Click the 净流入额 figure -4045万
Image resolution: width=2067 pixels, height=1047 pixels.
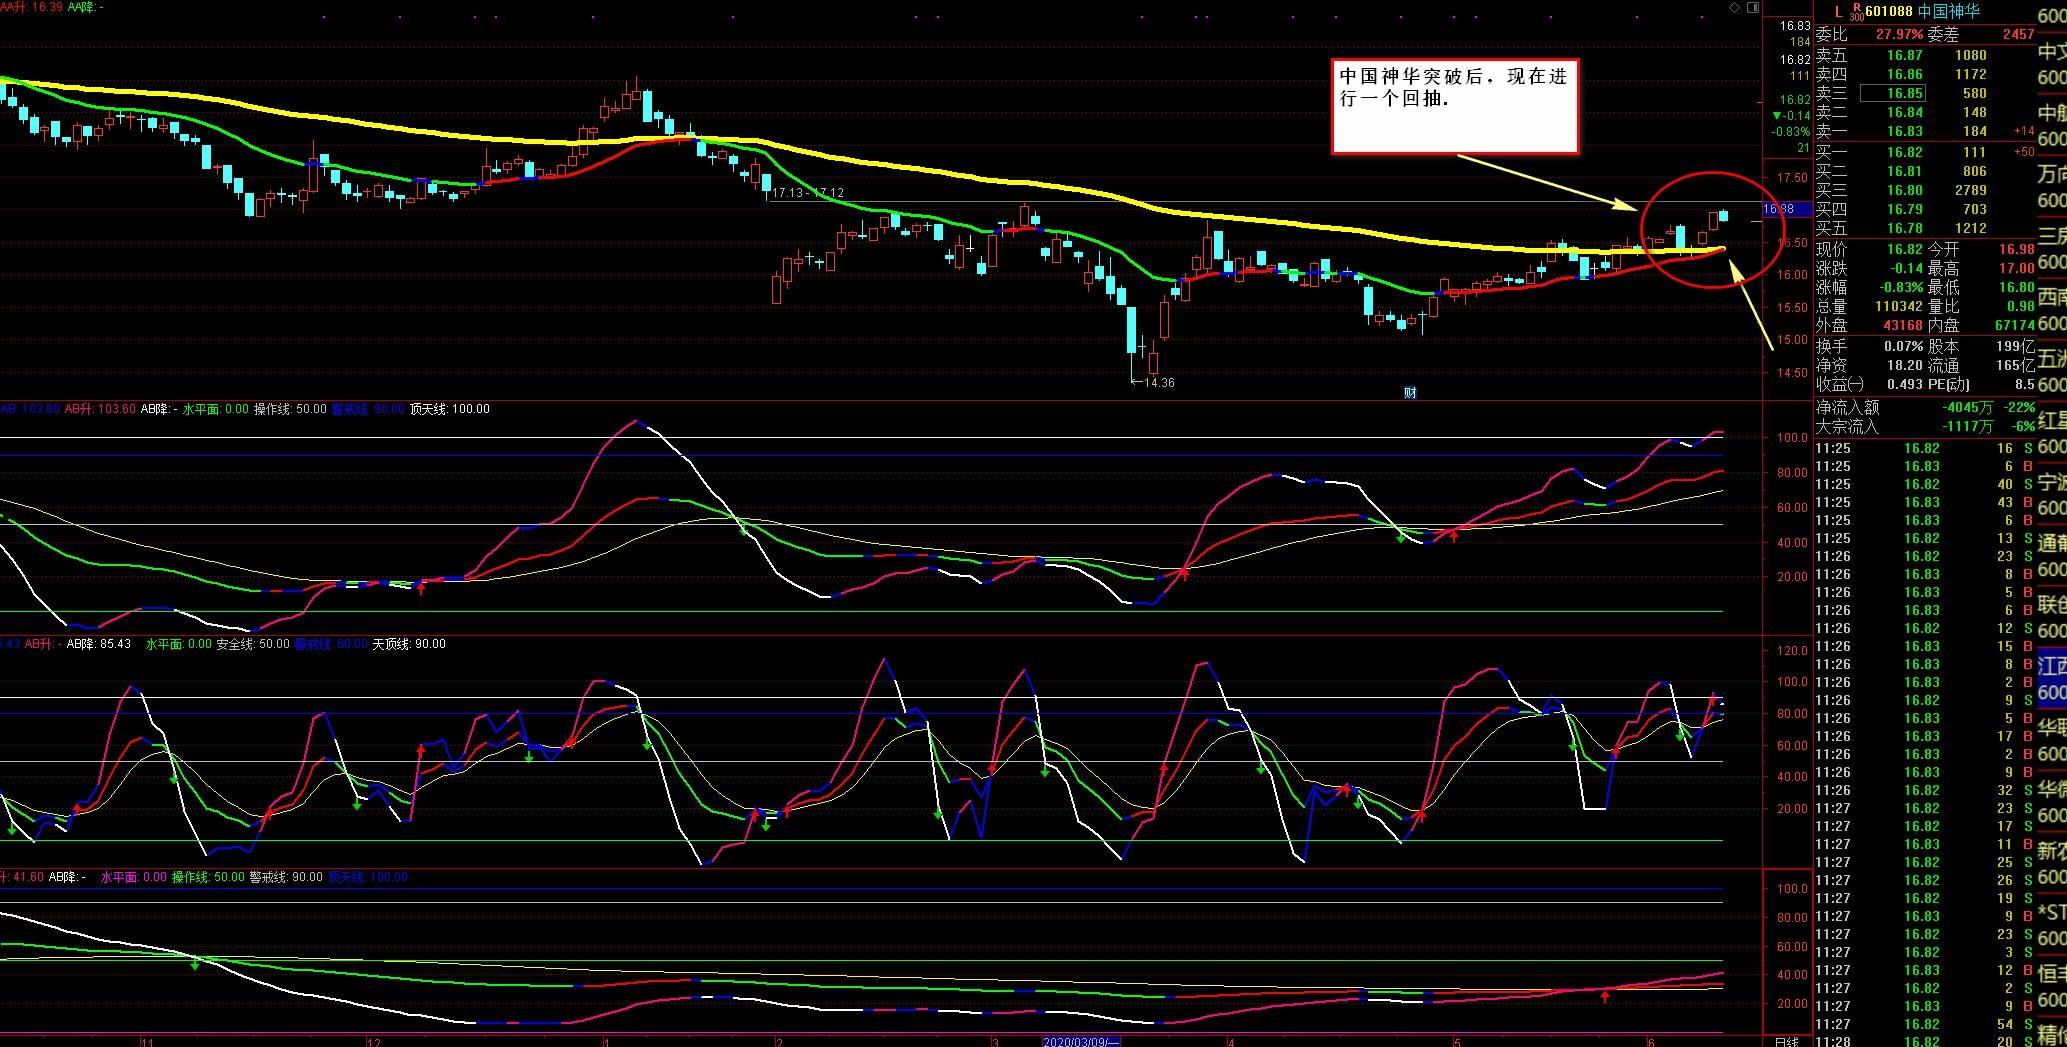pyautogui.click(x=1967, y=408)
